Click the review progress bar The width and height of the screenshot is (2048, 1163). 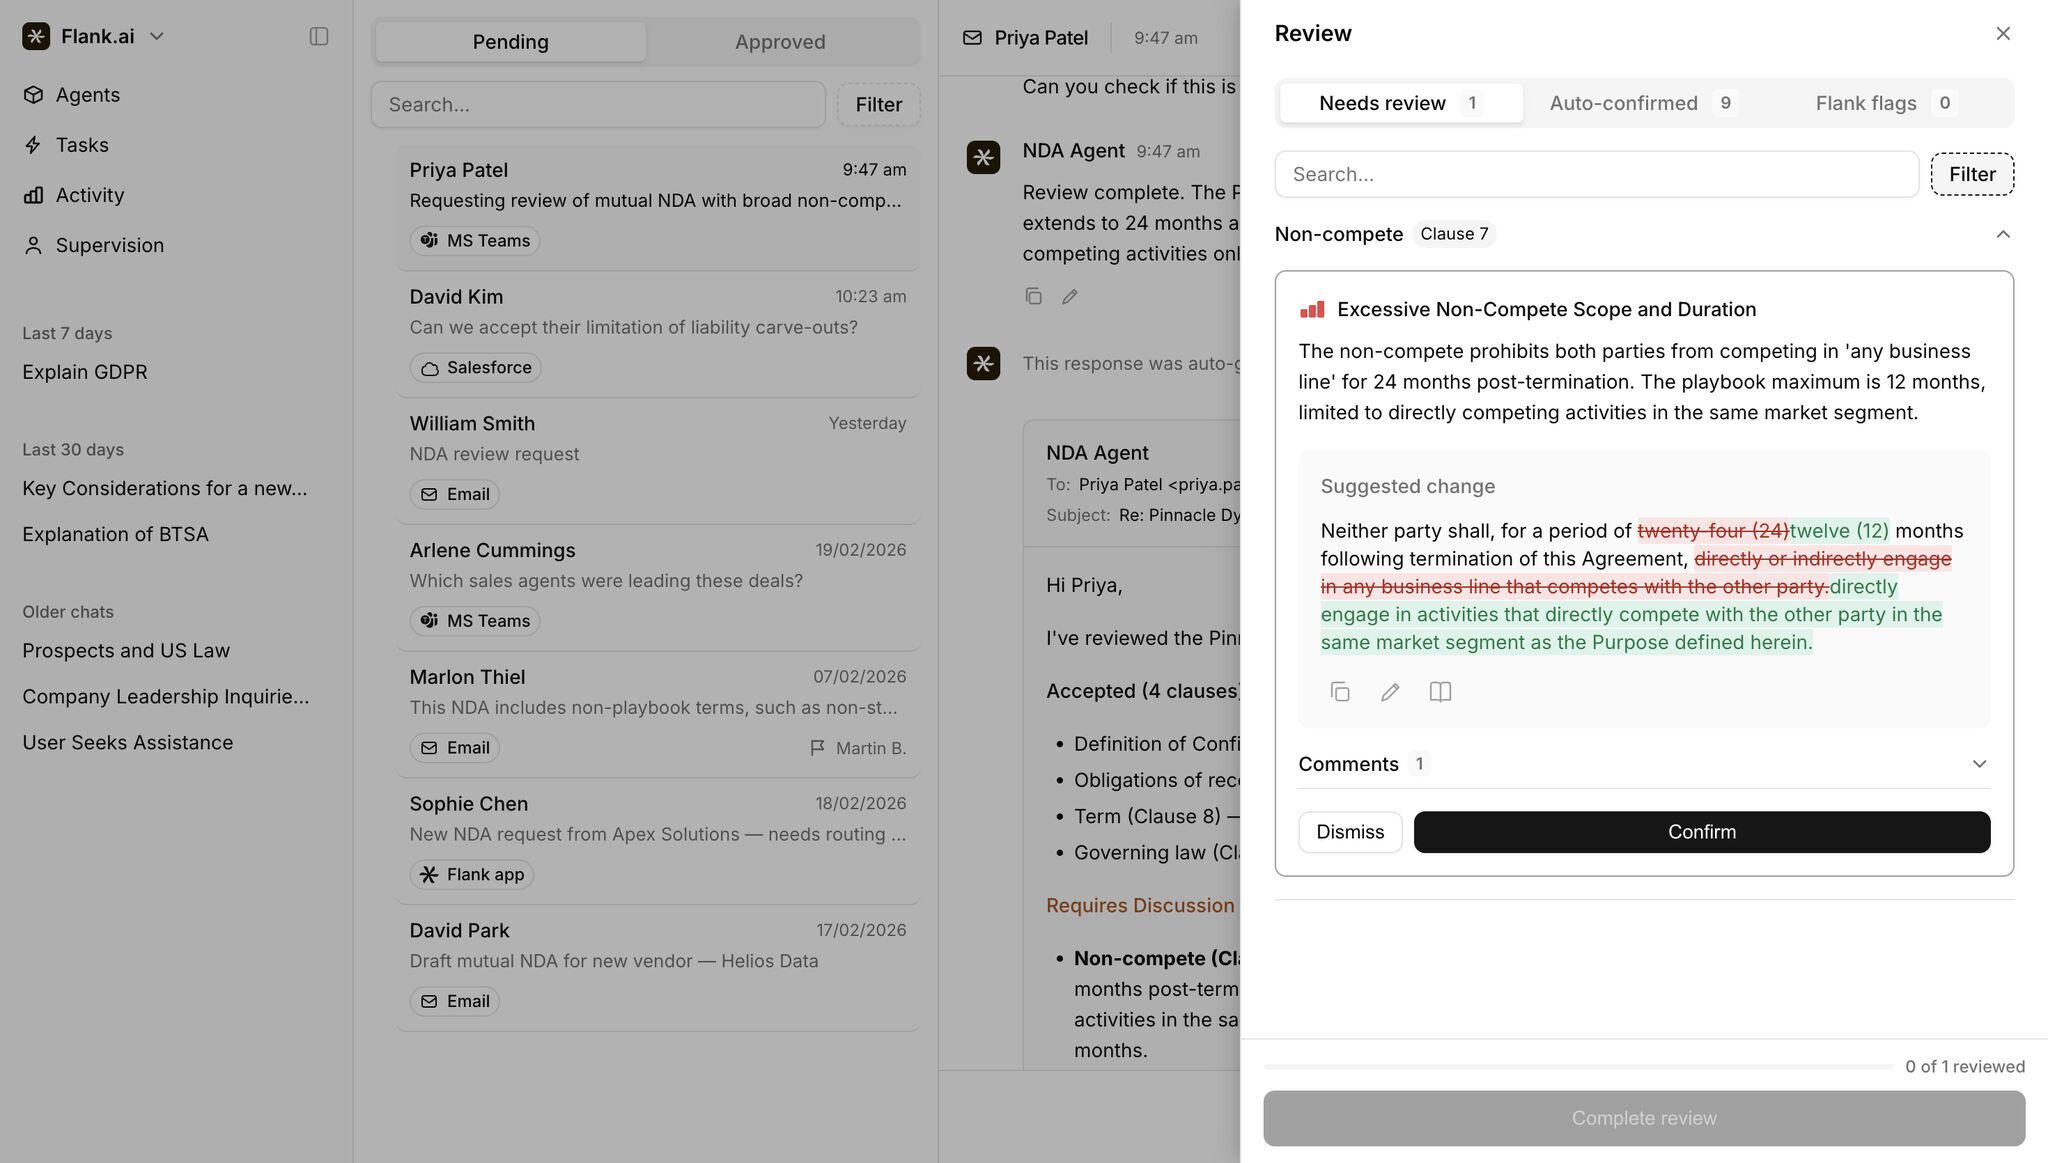click(x=1578, y=1067)
